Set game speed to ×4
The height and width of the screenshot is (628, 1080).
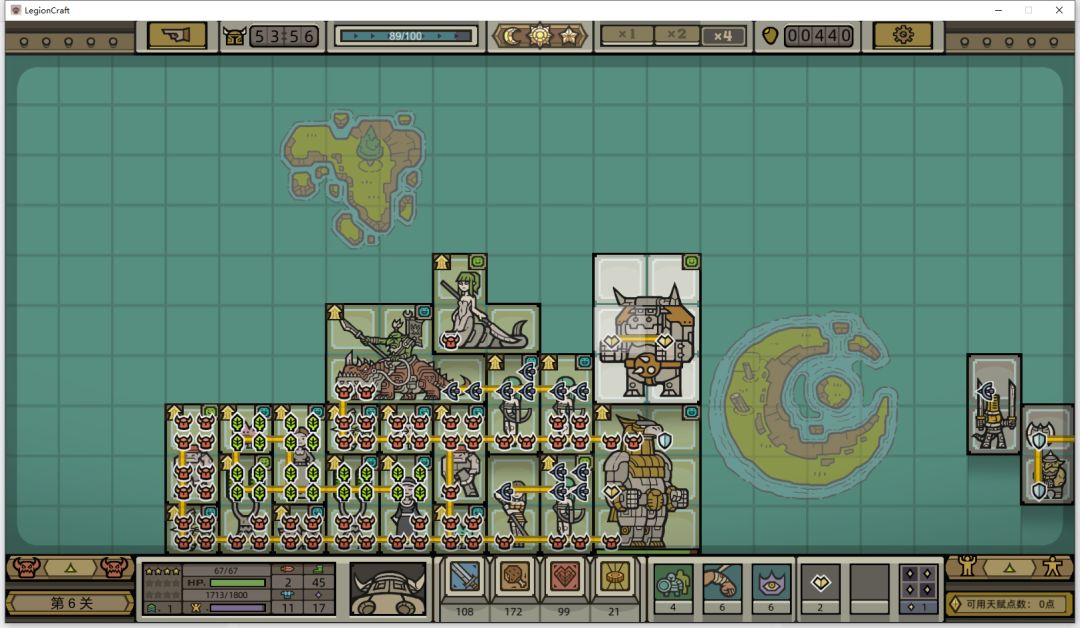(723, 36)
